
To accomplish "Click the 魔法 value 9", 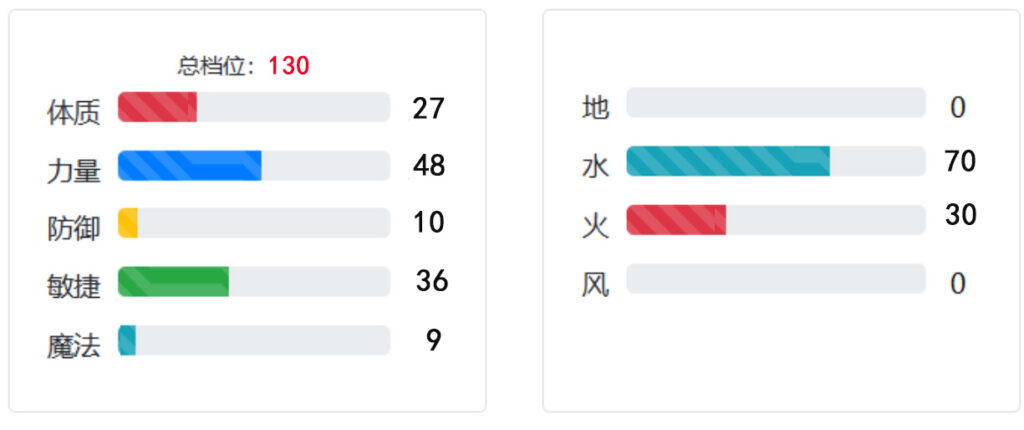I will pos(434,340).
